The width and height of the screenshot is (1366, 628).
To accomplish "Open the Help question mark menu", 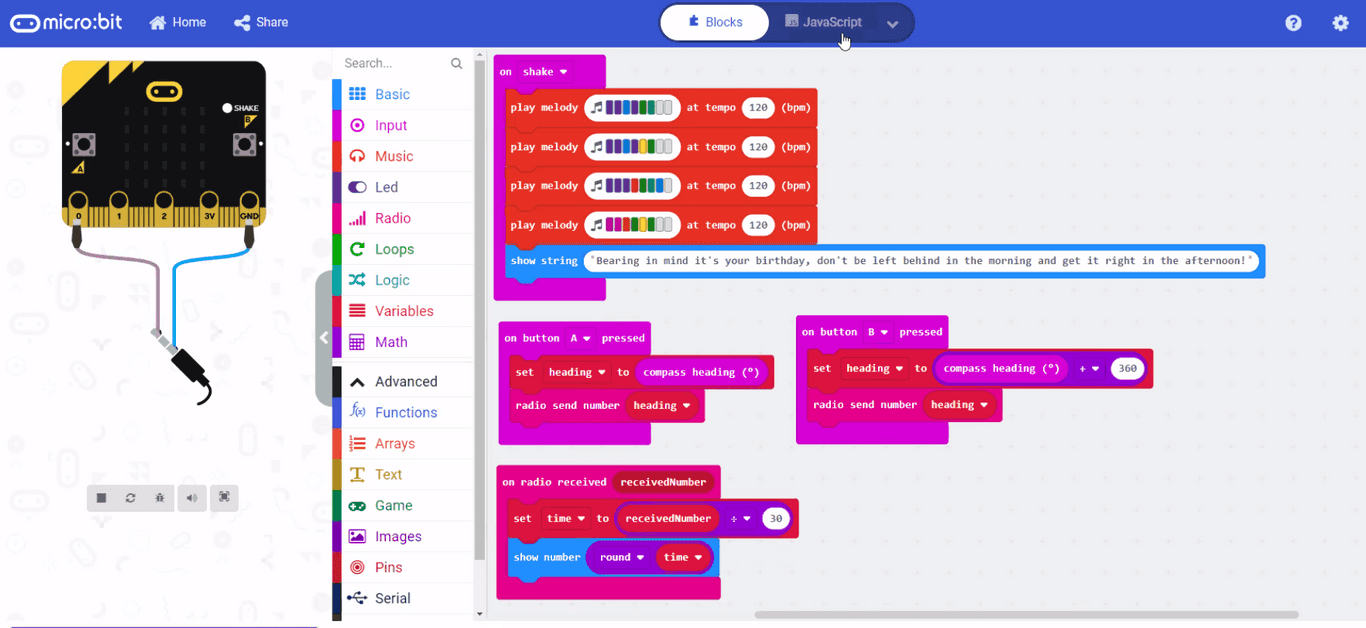I will click(x=1293, y=23).
